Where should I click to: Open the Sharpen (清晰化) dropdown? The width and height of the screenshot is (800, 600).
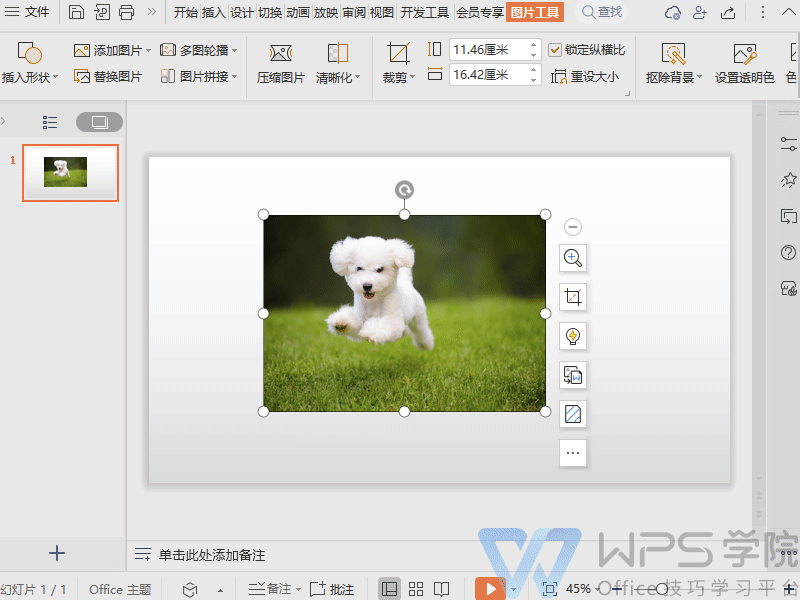point(357,78)
